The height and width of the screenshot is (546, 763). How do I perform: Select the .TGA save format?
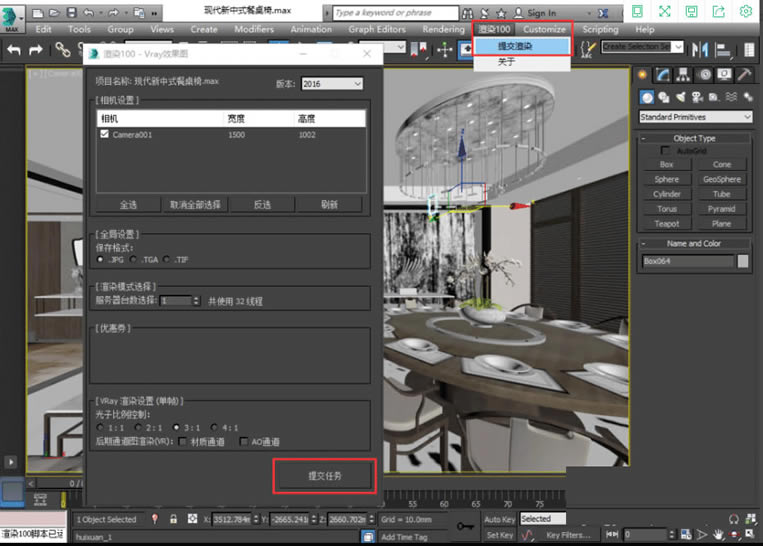132,259
